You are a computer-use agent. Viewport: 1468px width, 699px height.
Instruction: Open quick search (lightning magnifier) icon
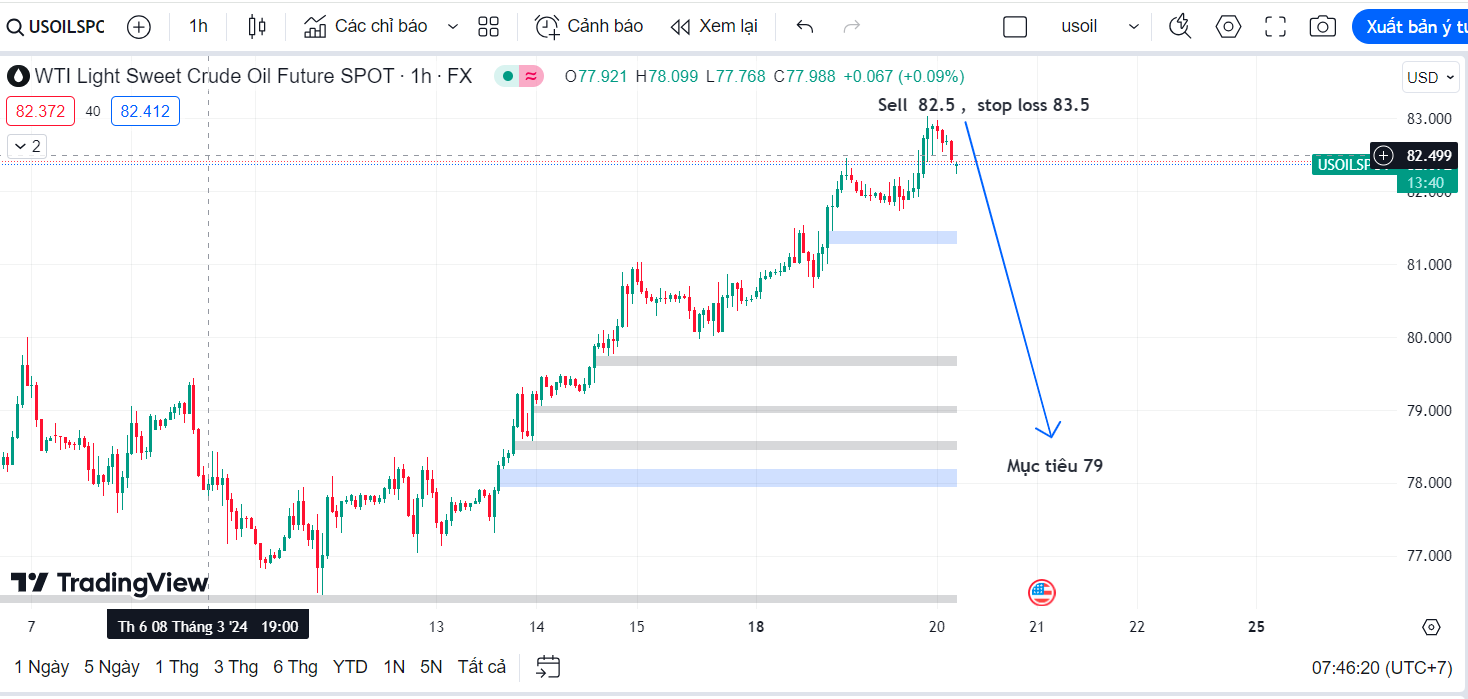[1180, 27]
